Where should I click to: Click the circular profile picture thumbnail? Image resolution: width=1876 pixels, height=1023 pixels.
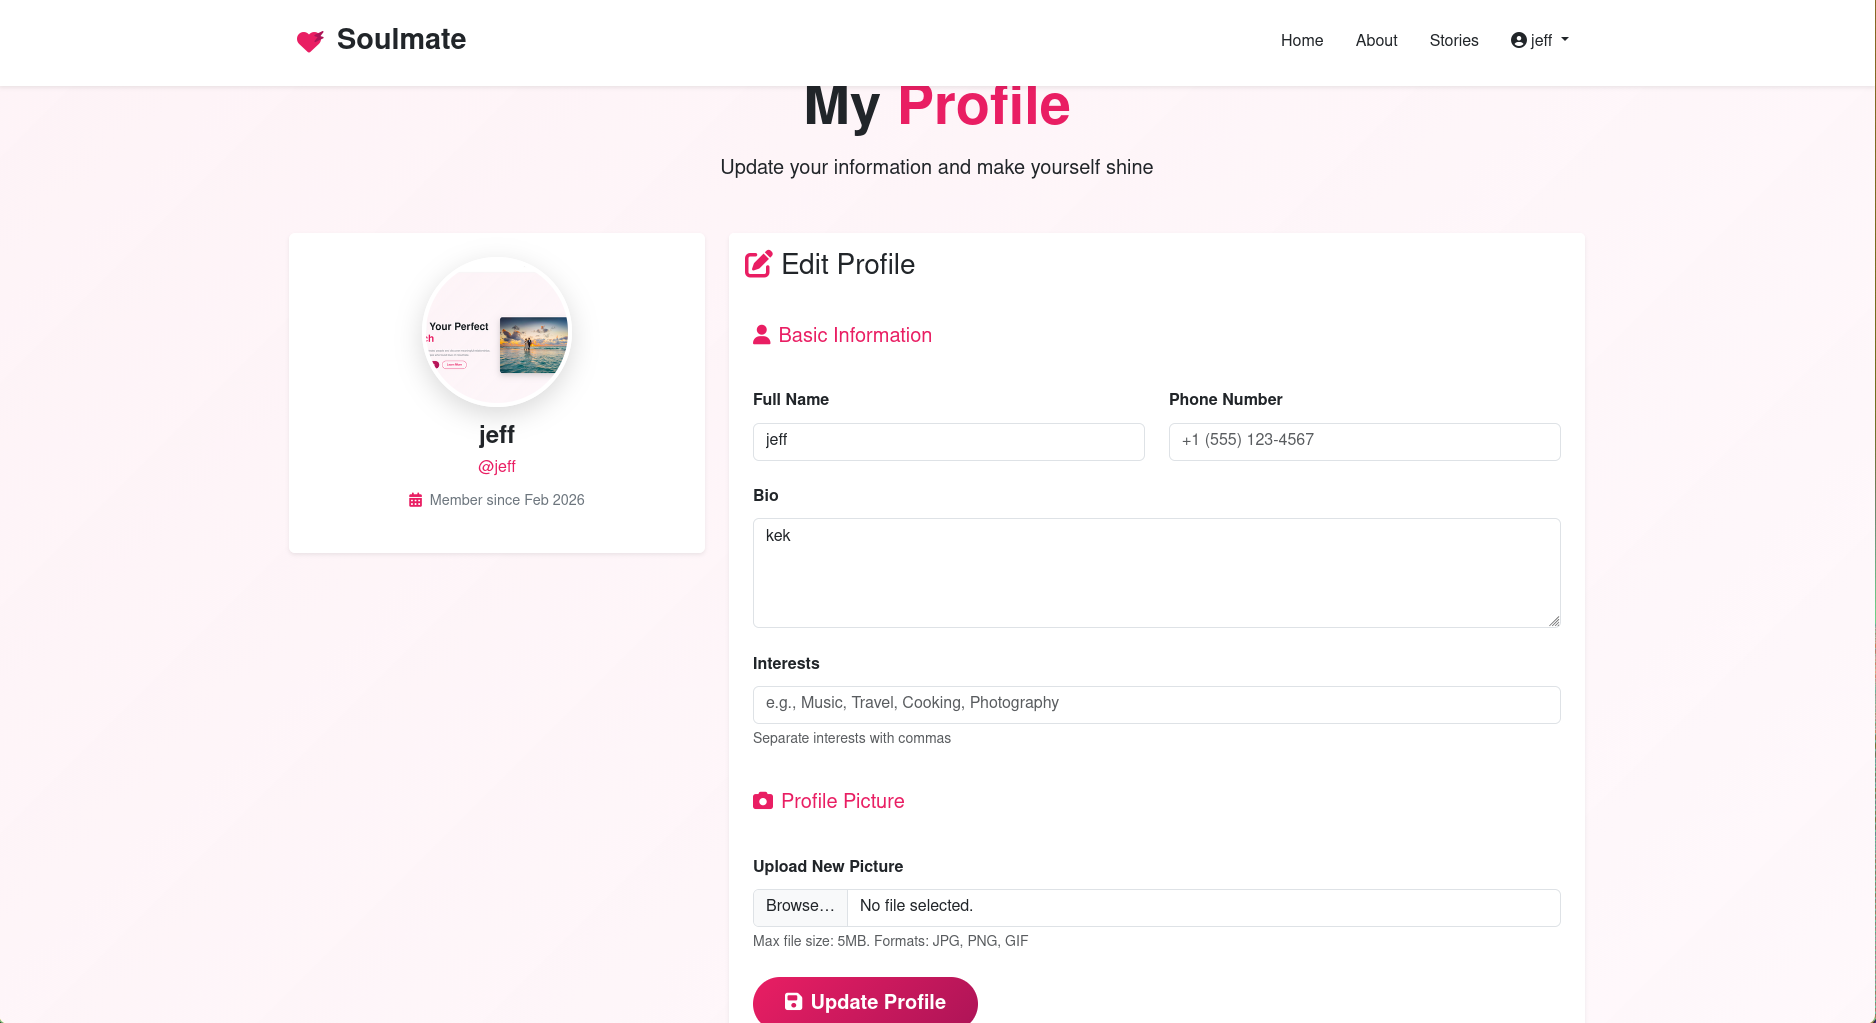pyautogui.click(x=497, y=333)
